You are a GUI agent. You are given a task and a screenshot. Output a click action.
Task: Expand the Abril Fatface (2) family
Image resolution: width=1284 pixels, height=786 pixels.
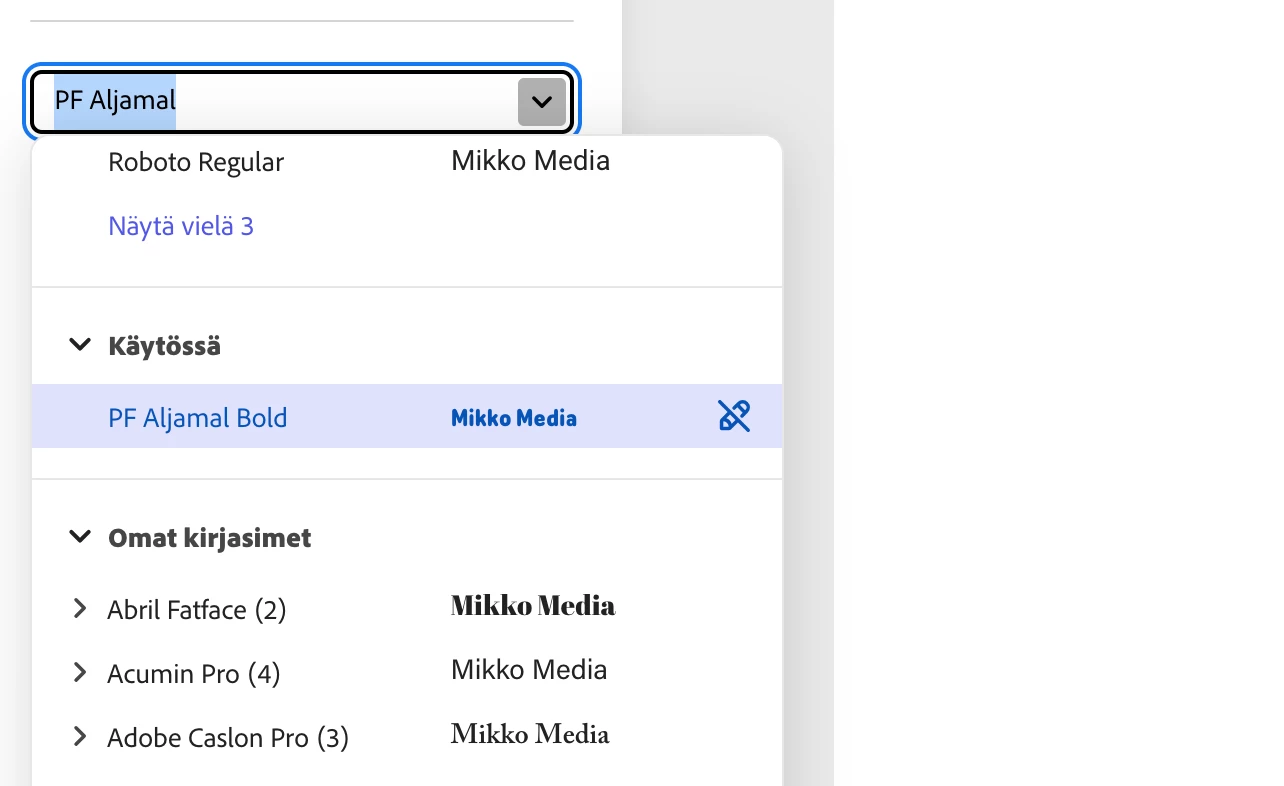(80, 608)
